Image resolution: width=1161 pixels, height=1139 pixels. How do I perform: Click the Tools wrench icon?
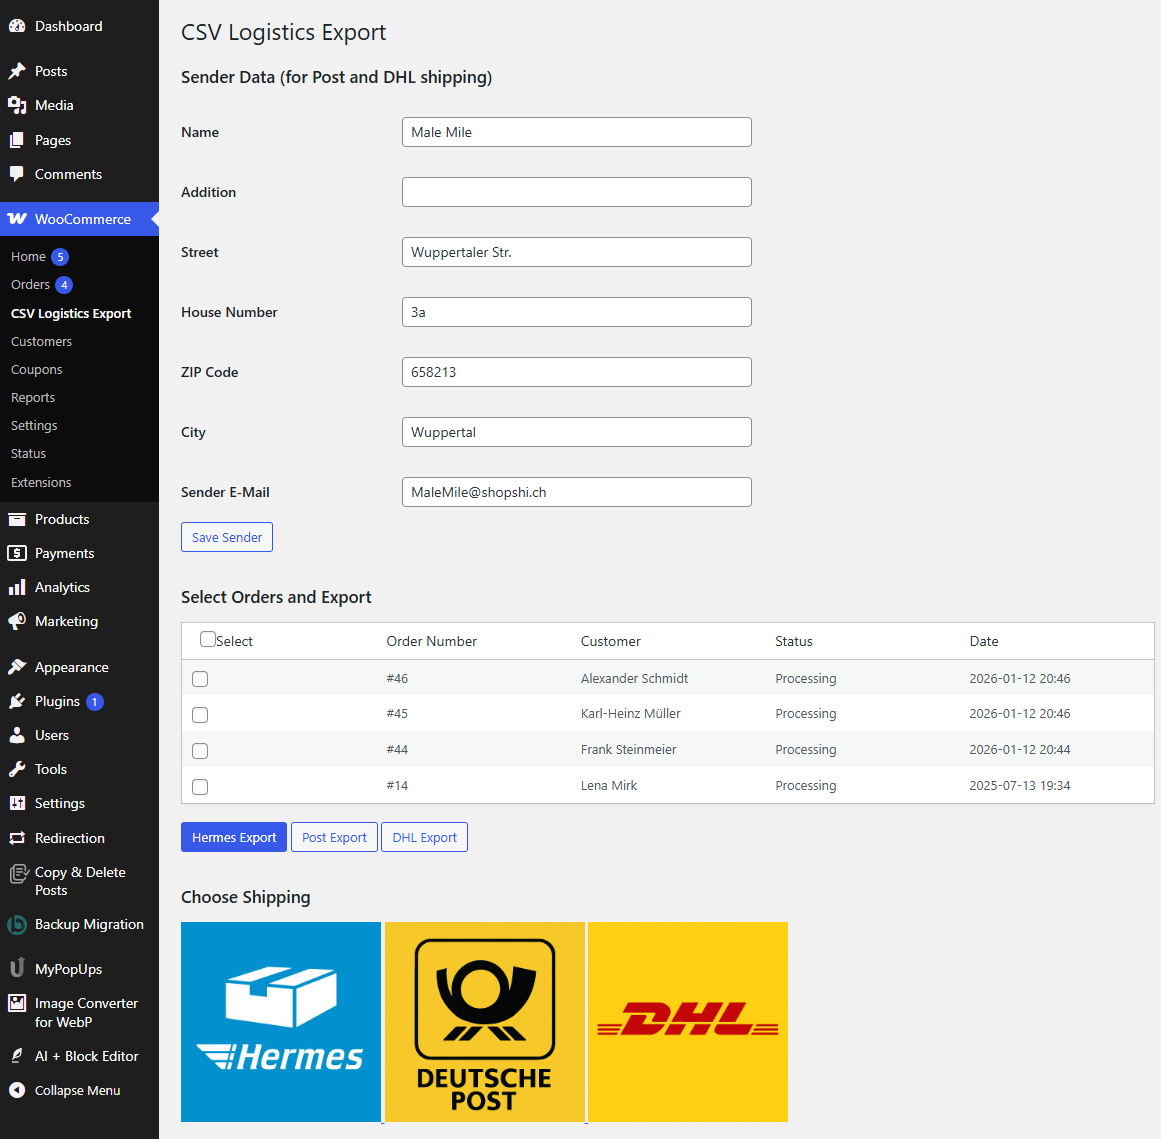click(17, 769)
